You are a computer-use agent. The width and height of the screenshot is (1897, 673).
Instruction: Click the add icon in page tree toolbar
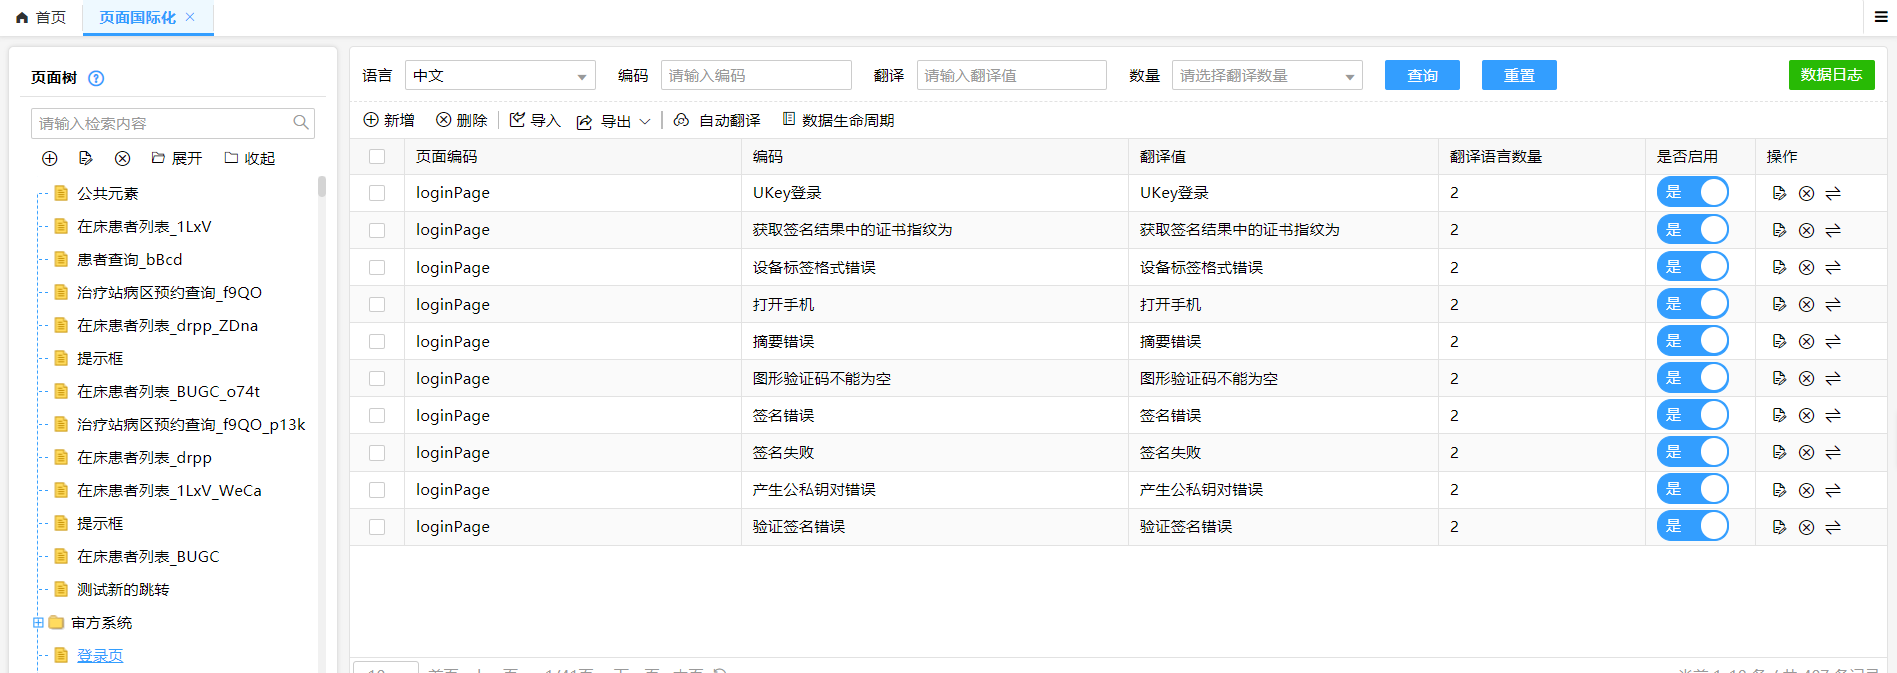tap(50, 158)
